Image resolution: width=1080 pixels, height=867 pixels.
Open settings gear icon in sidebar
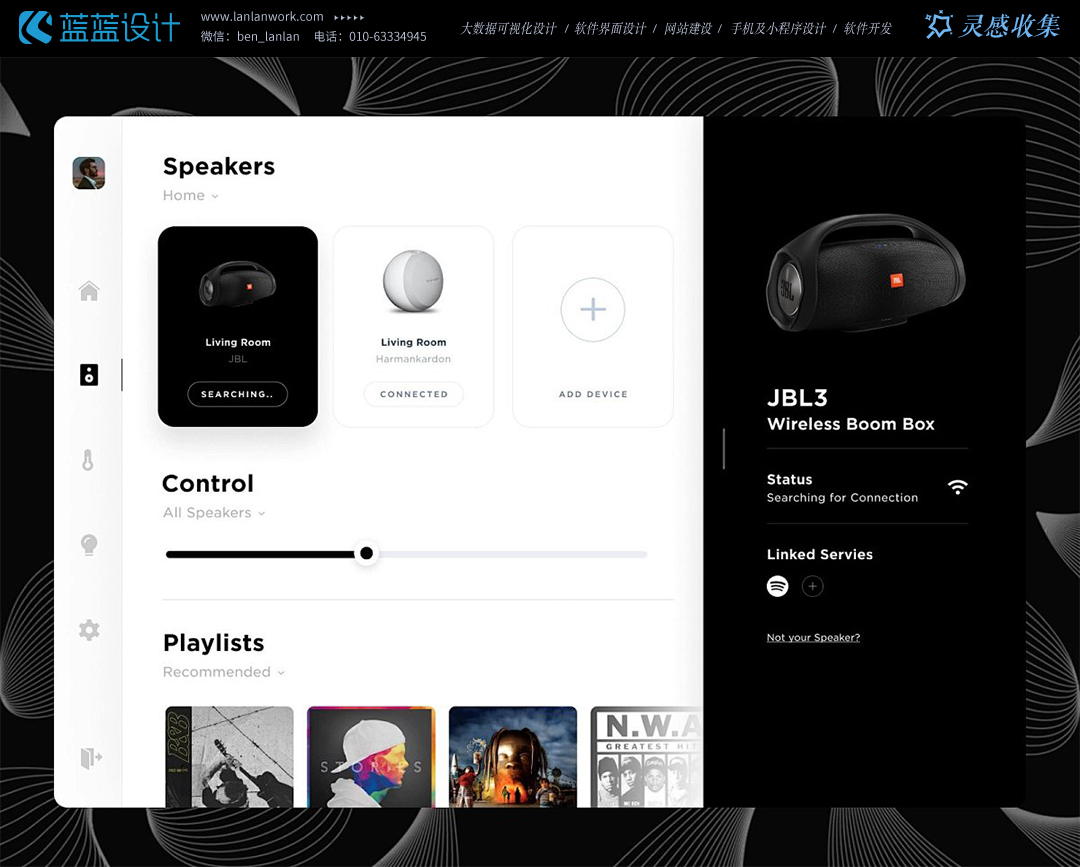coord(89,630)
